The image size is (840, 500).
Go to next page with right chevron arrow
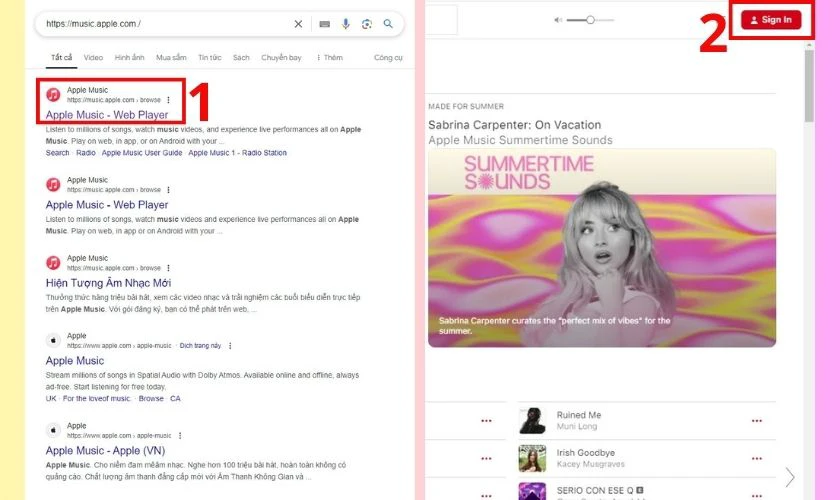click(790, 477)
